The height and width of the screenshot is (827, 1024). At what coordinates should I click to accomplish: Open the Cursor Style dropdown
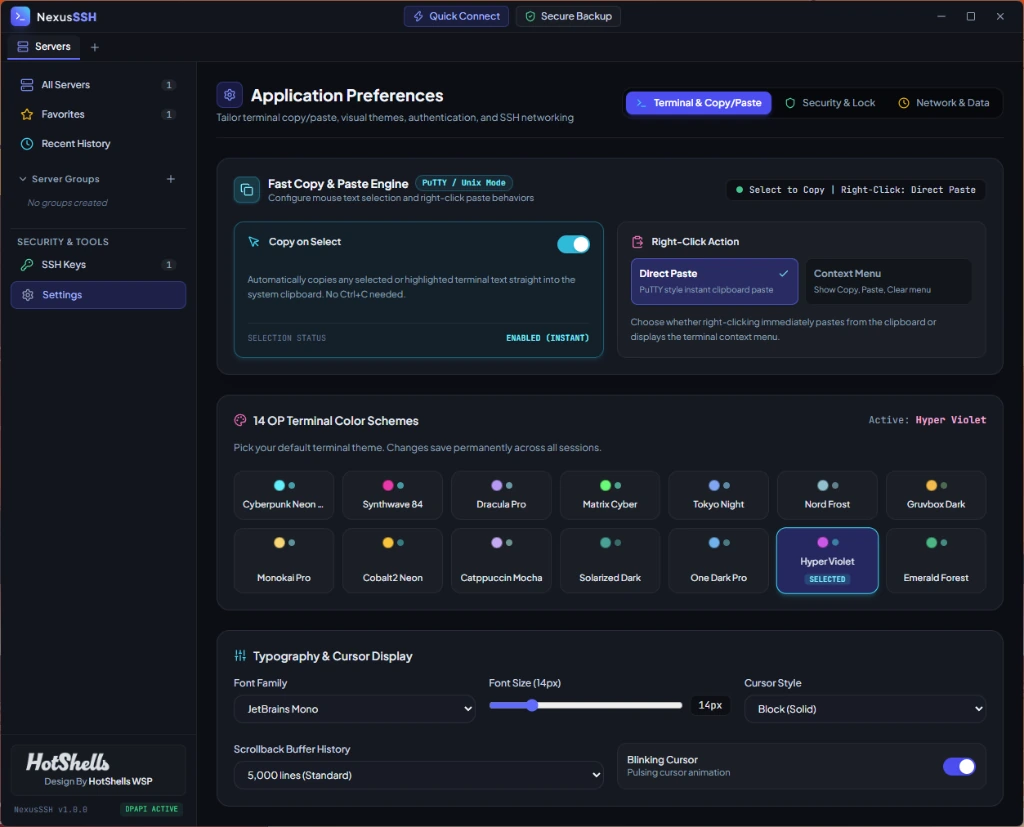(x=865, y=709)
